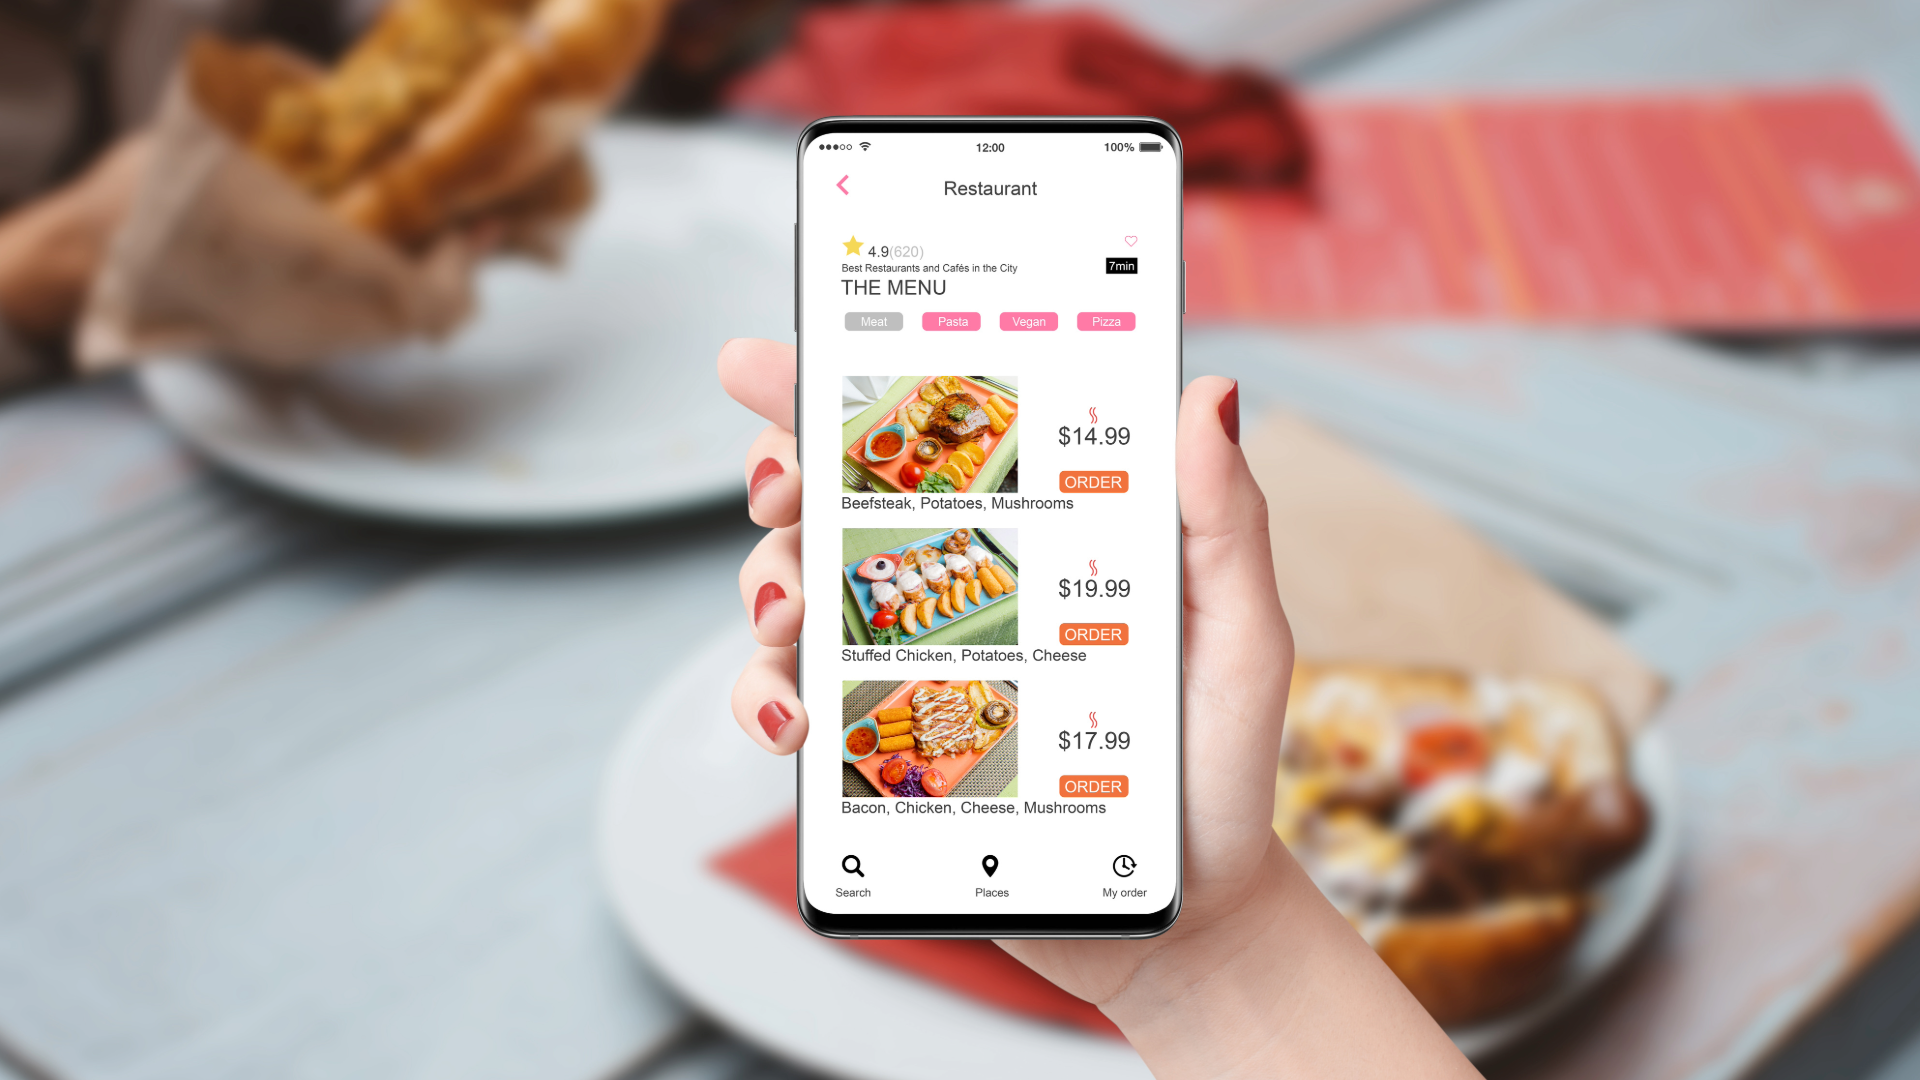The width and height of the screenshot is (1920, 1080).
Task: Click ORDER button for Beefsteak dish
Action: pyautogui.click(x=1093, y=481)
